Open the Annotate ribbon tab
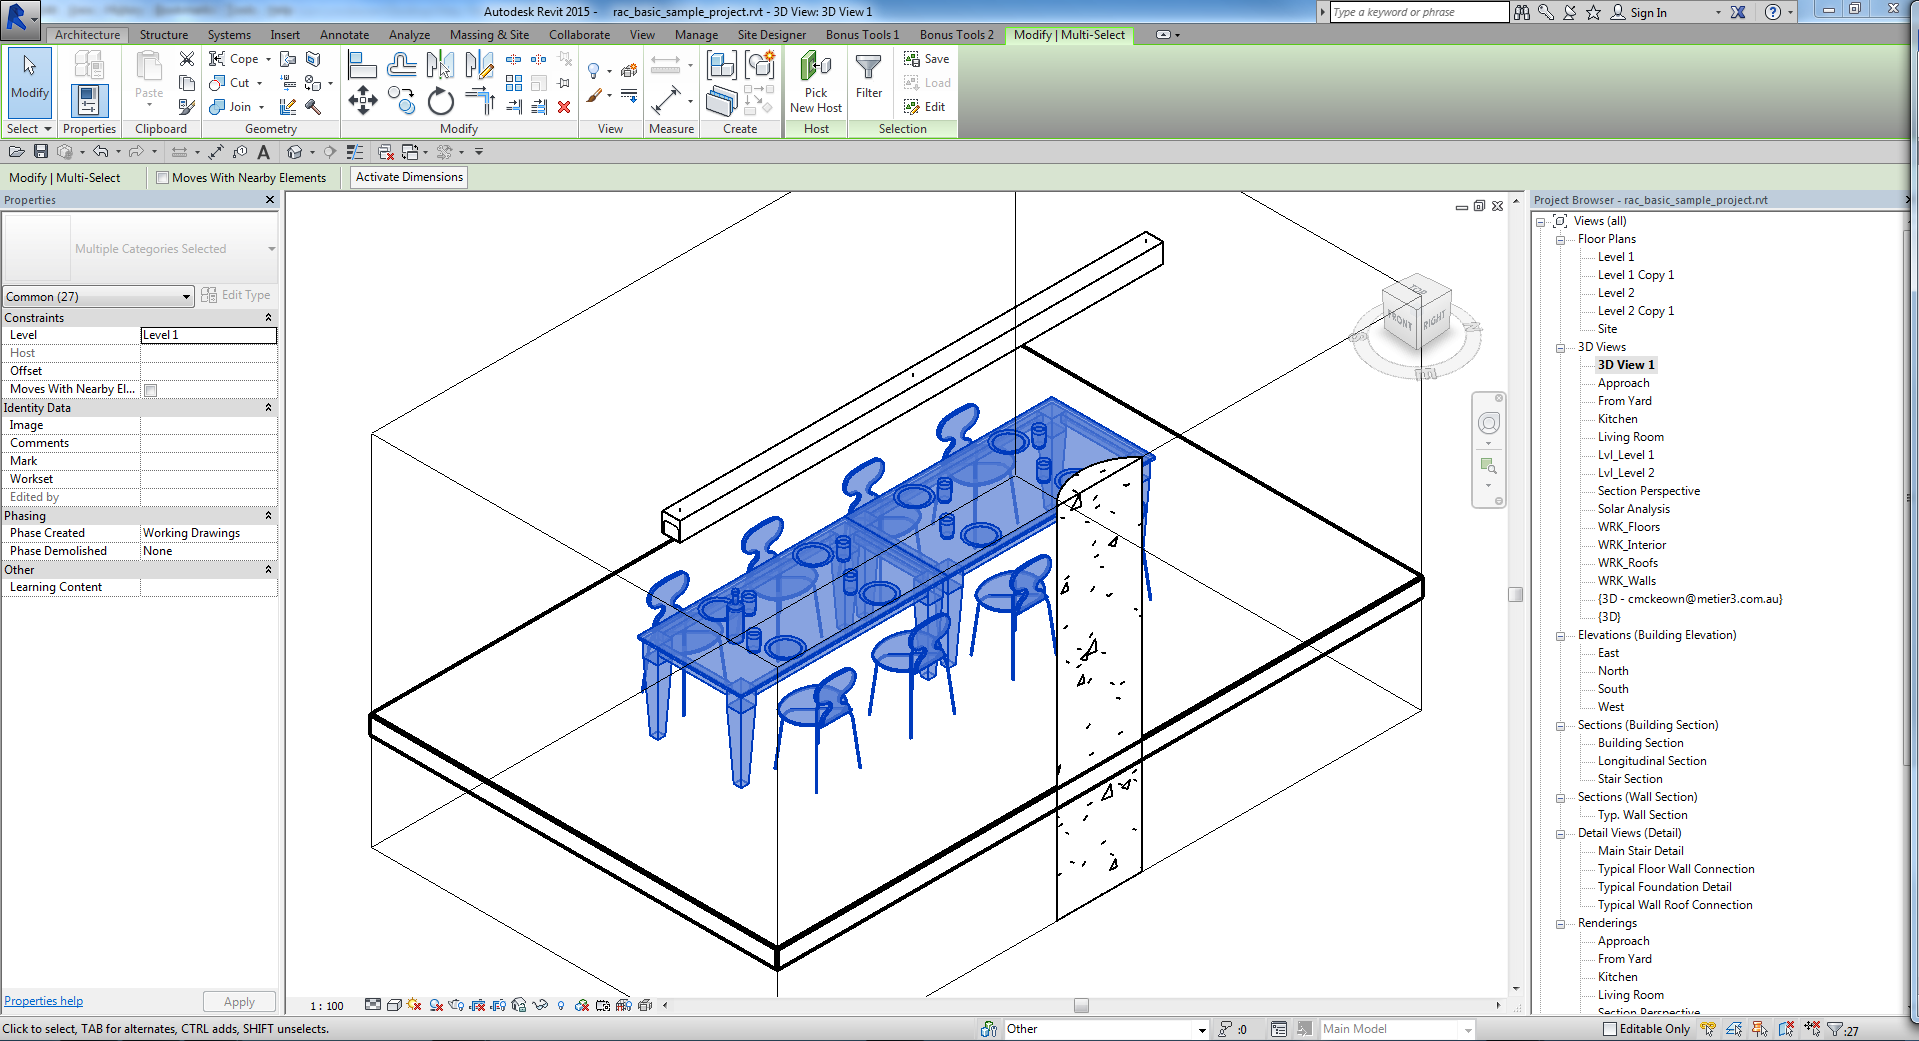Screen dimensions: 1919x1041 pos(344,34)
